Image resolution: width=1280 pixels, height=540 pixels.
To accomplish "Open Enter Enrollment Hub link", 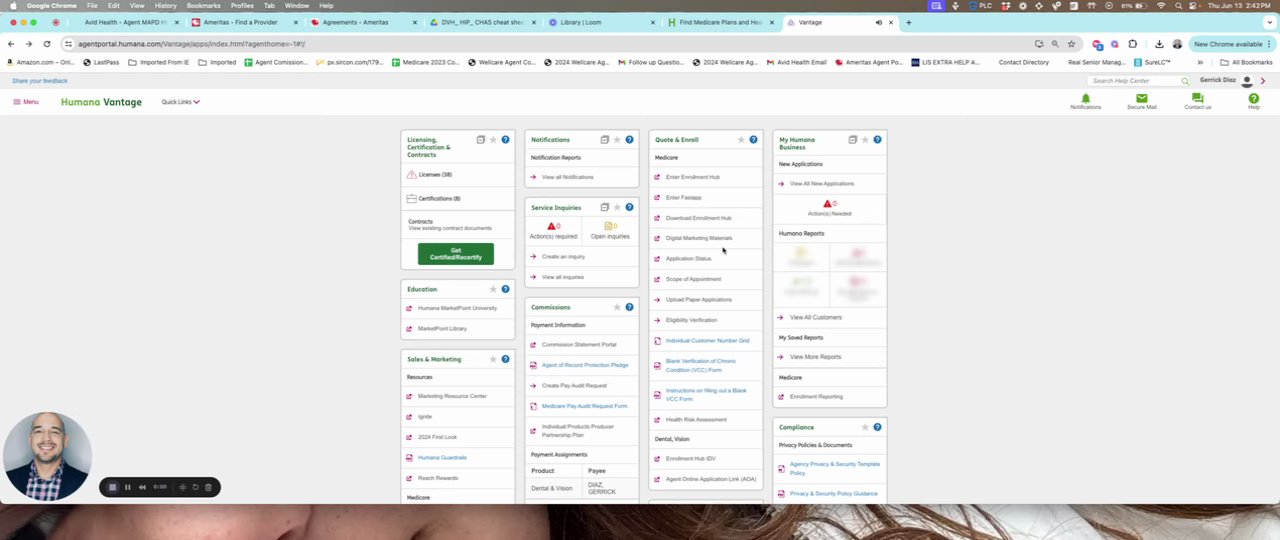I will click(693, 177).
